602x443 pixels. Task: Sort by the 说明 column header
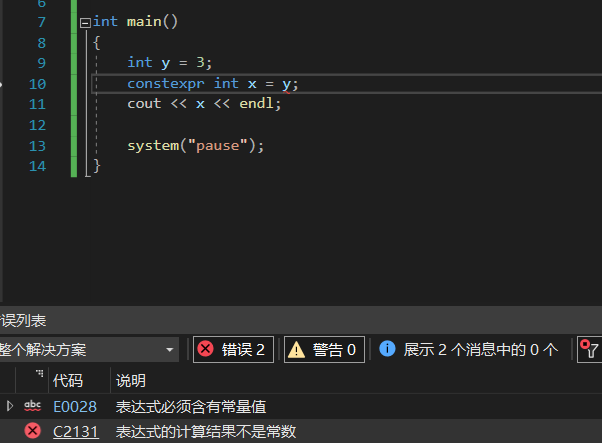pyautogui.click(x=131, y=380)
